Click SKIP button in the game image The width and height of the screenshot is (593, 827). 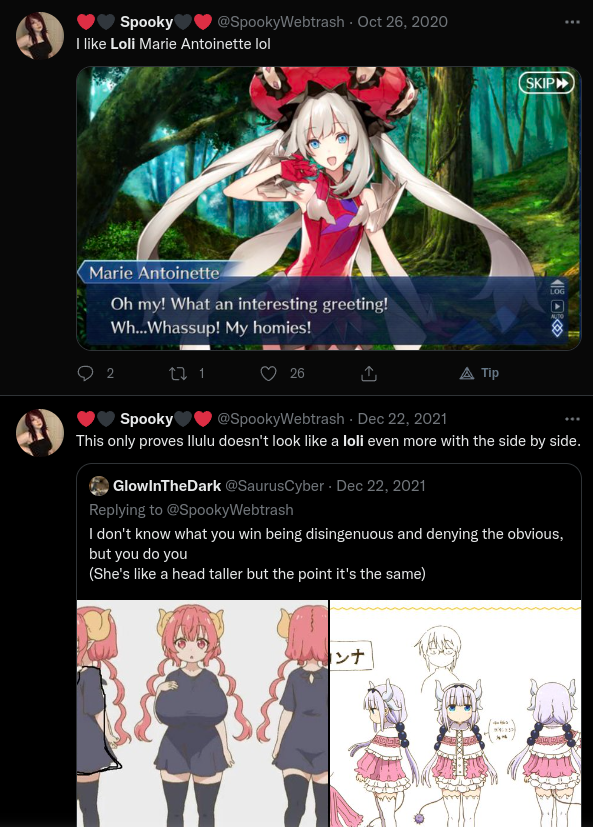click(x=546, y=83)
